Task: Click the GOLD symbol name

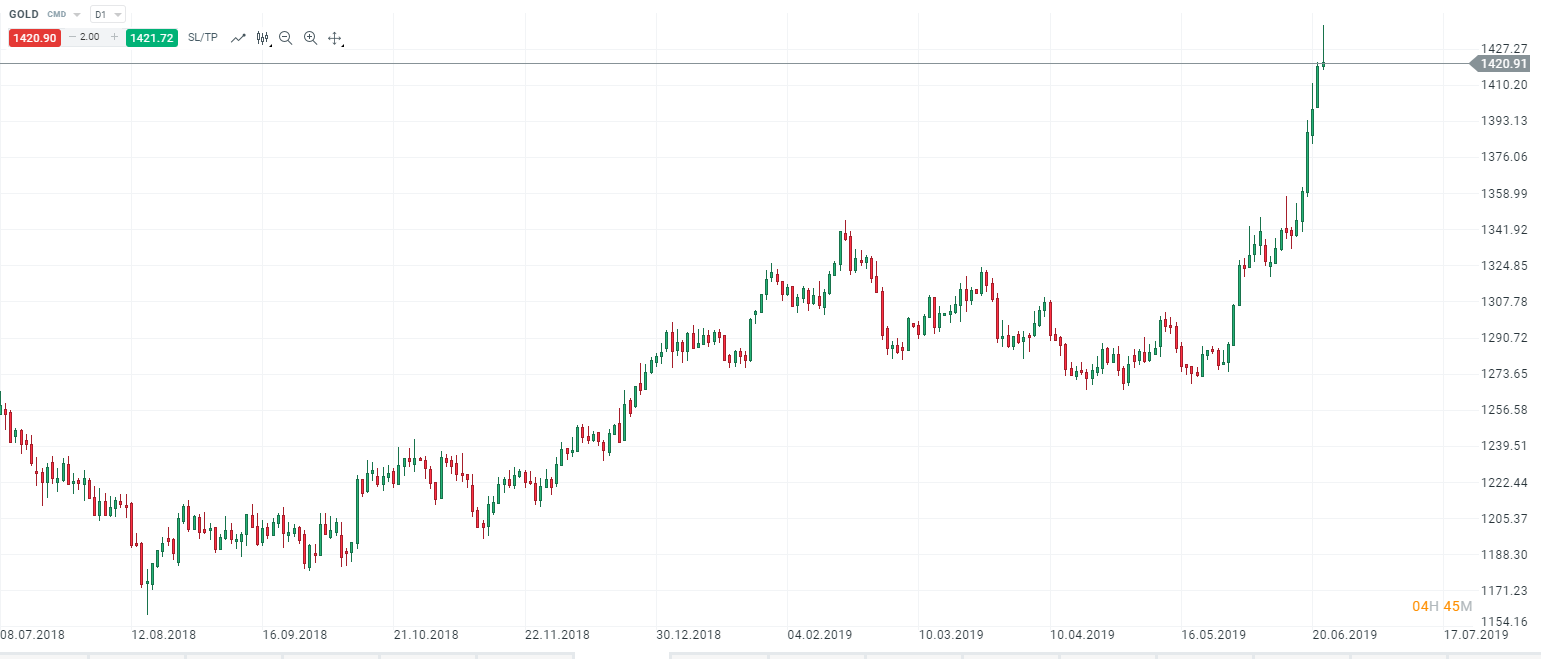Action: 24,15
